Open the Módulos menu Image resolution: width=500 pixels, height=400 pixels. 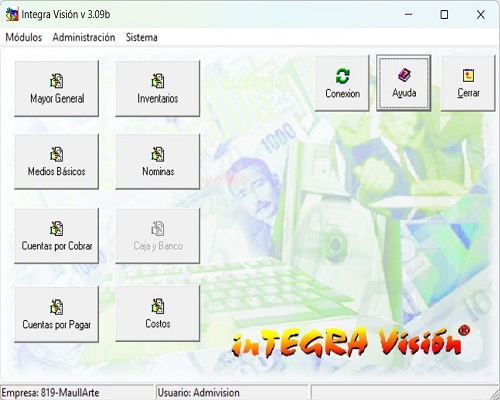pyautogui.click(x=24, y=37)
